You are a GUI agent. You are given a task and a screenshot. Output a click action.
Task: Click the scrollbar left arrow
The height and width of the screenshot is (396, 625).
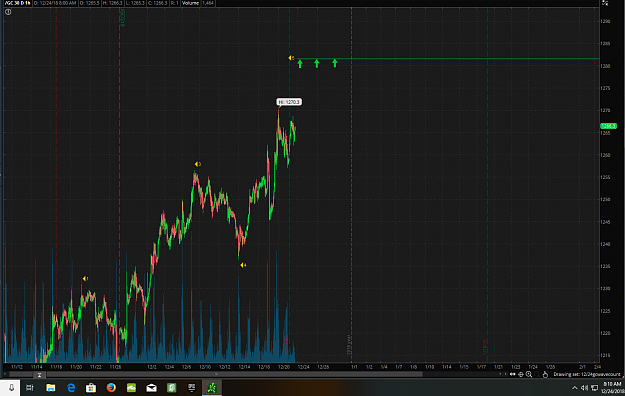5,374
